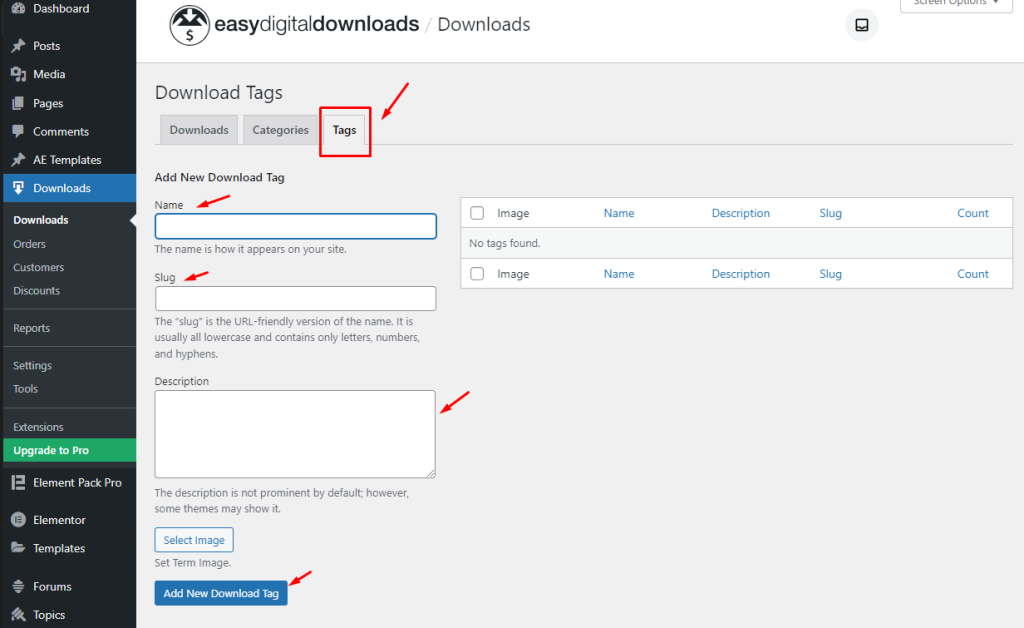Tick the select-all checkbox in table footer
Image resolution: width=1024 pixels, height=628 pixels.
pyautogui.click(x=477, y=274)
